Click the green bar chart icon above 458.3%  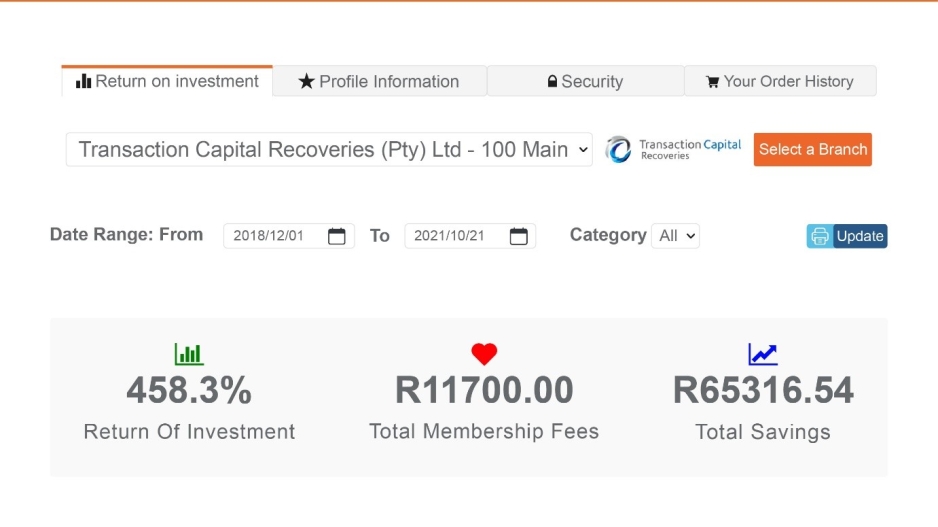[188, 354]
